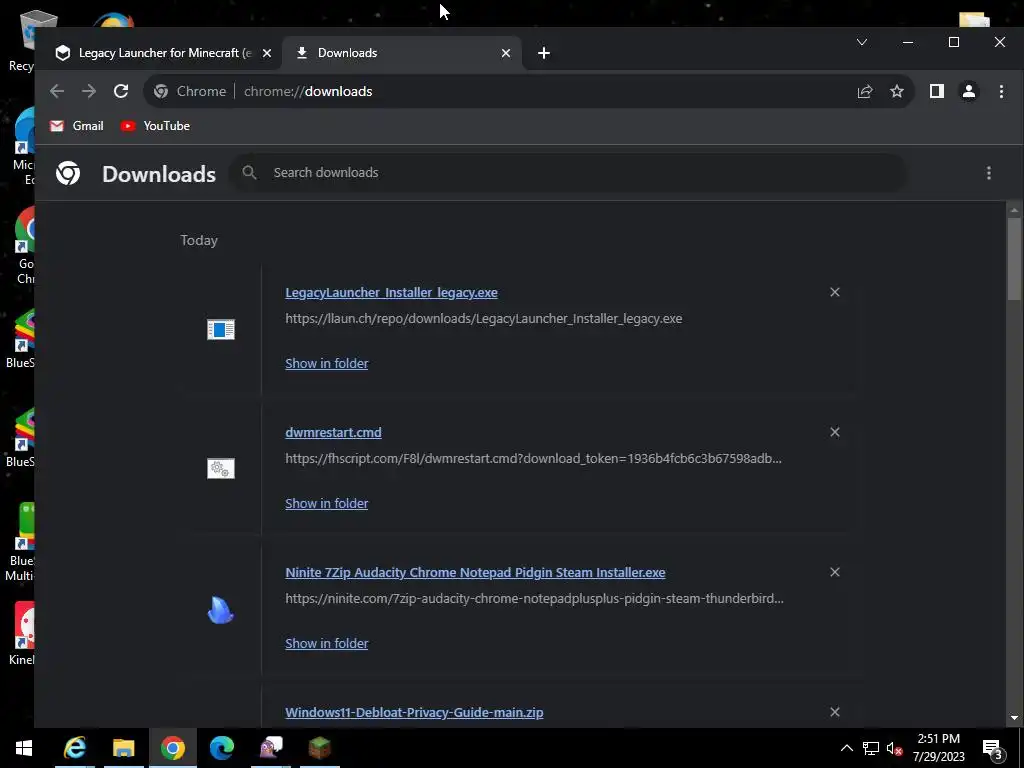Viewport: 1024px width, 768px height.
Task: Open Downloads page more actions menu
Action: [x=989, y=172]
